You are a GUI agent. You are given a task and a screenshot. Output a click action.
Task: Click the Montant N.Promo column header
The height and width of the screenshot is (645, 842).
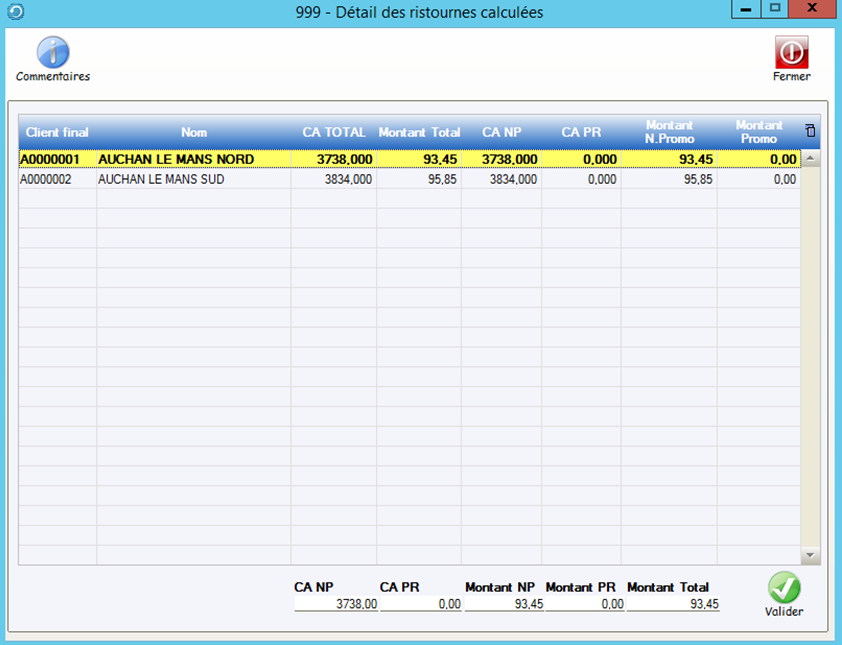point(669,132)
